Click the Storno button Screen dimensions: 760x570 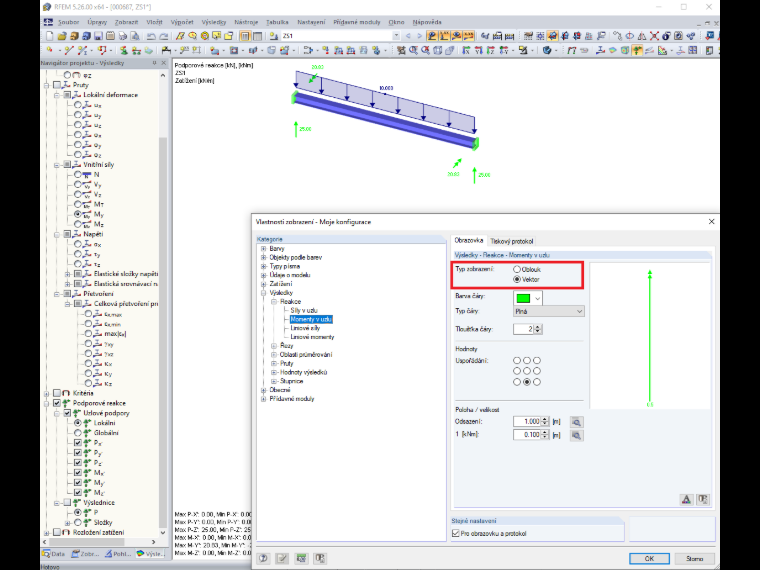[695, 558]
